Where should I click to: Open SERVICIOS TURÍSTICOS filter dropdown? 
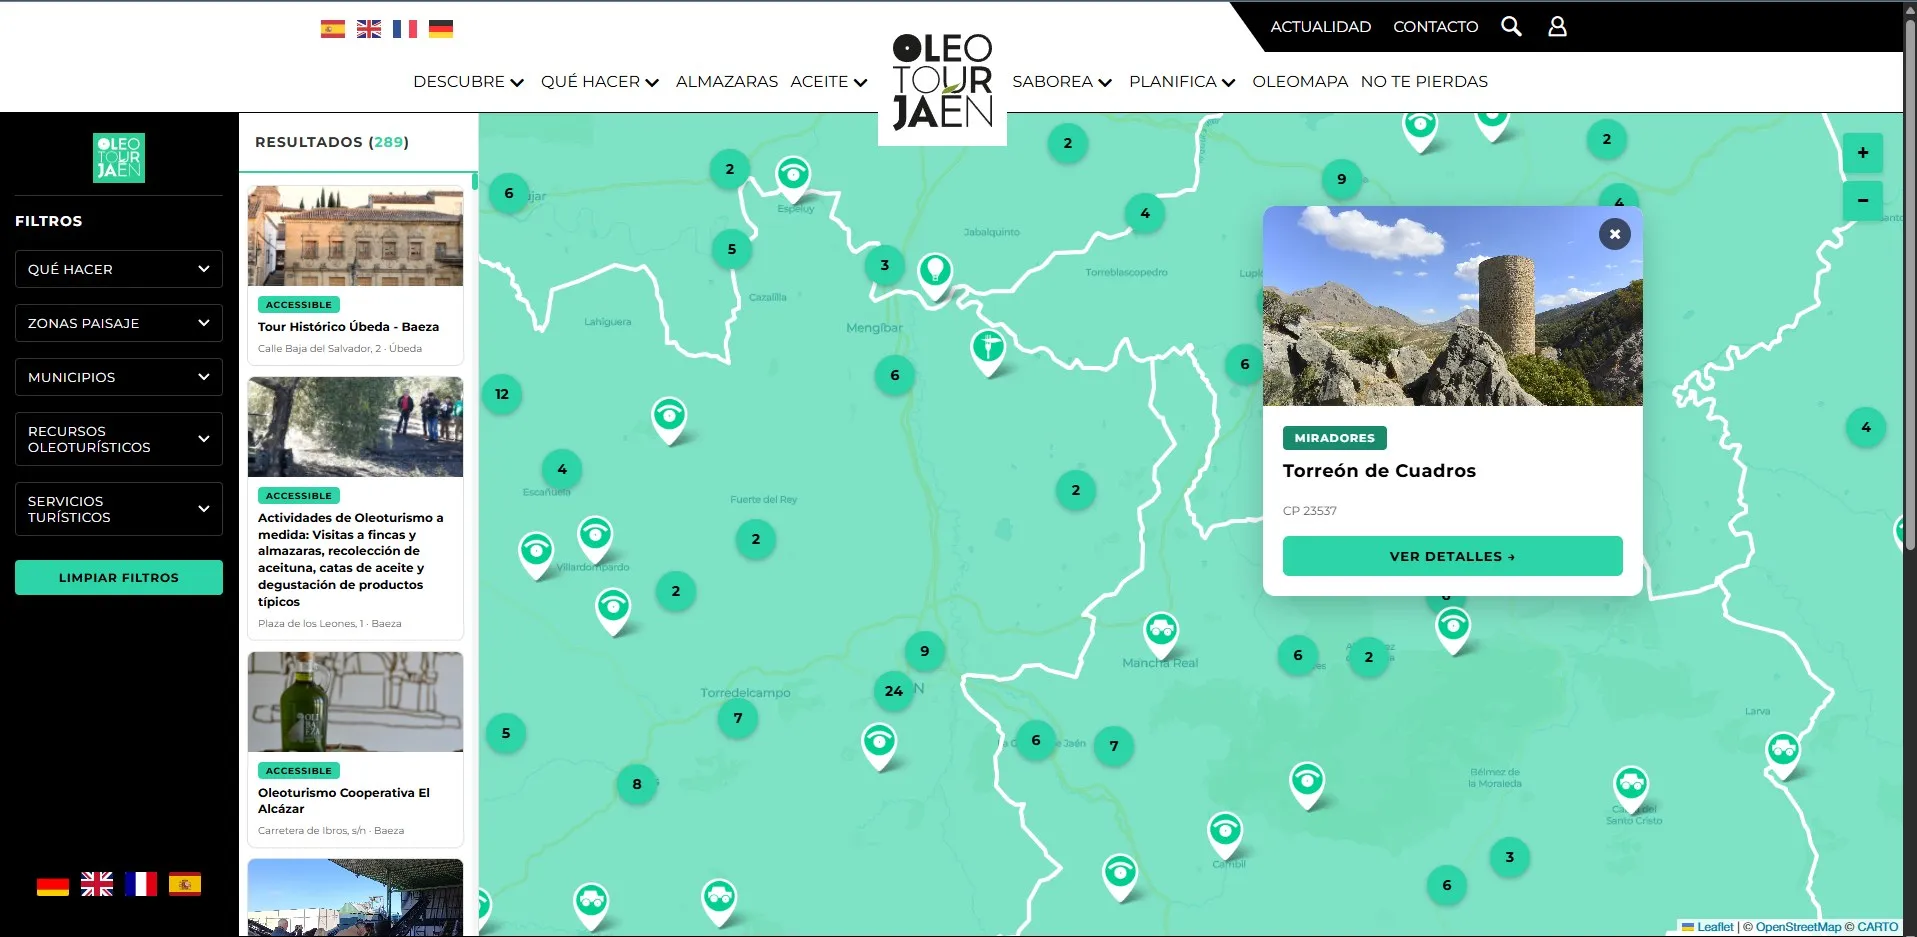[x=119, y=509]
